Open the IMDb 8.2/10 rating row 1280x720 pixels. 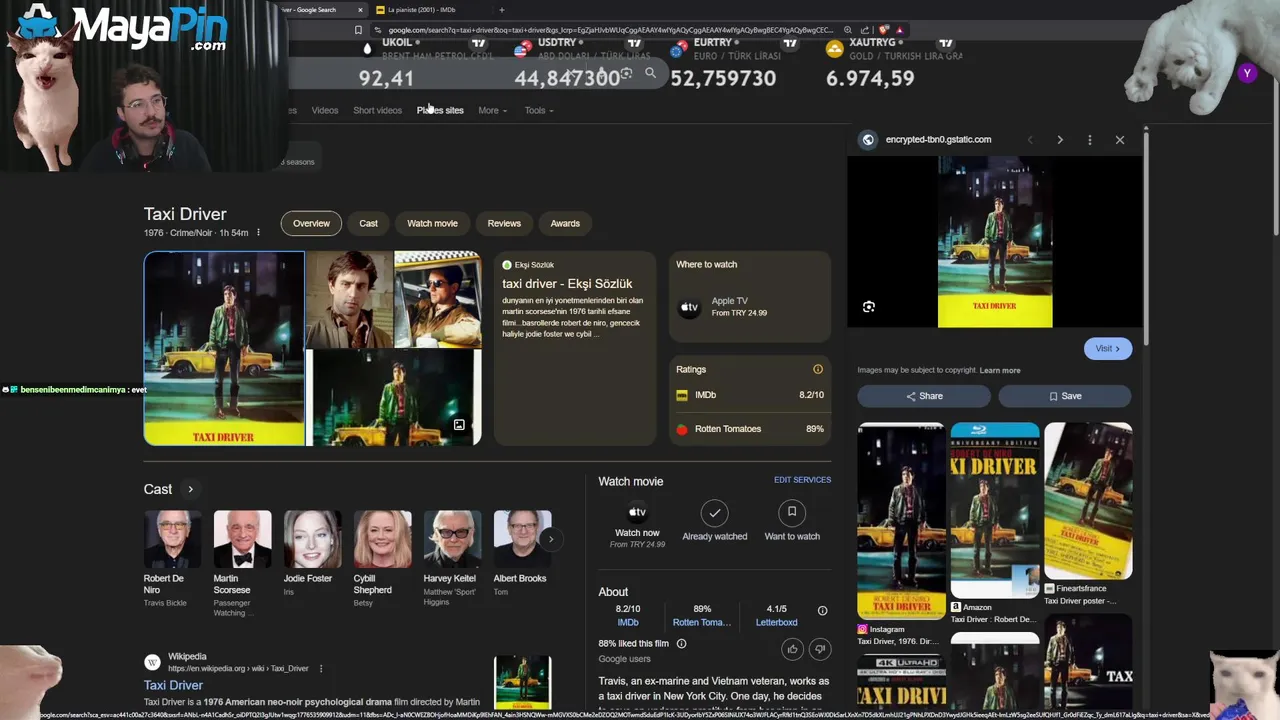[x=750, y=395]
